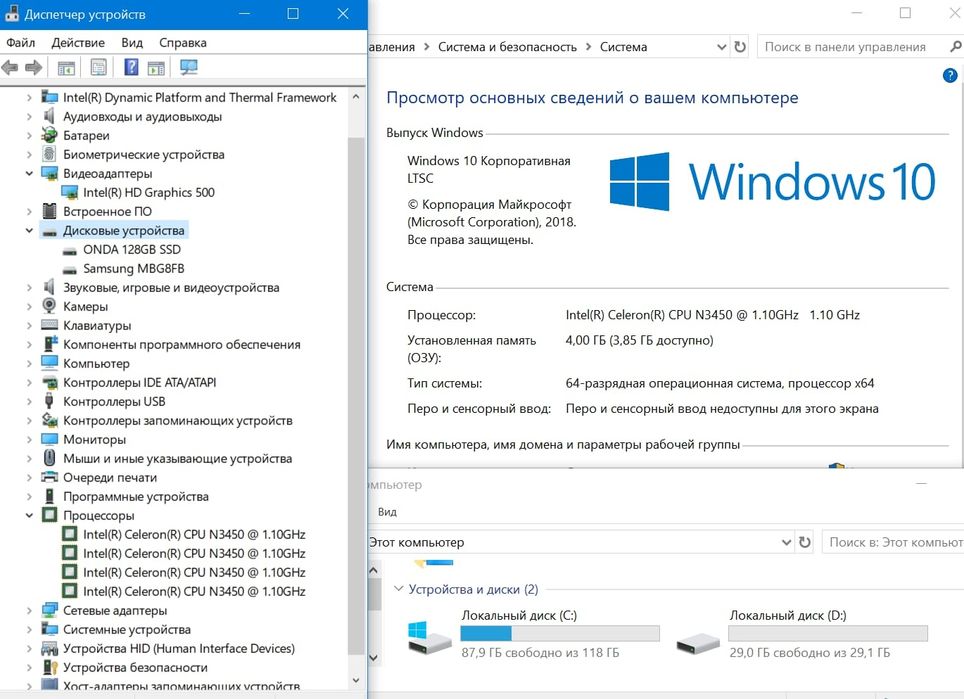Click the scan for hardware changes monitor icon
Image resolution: width=964 pixels, height=699 pixels.
click(x=188, y=67)
